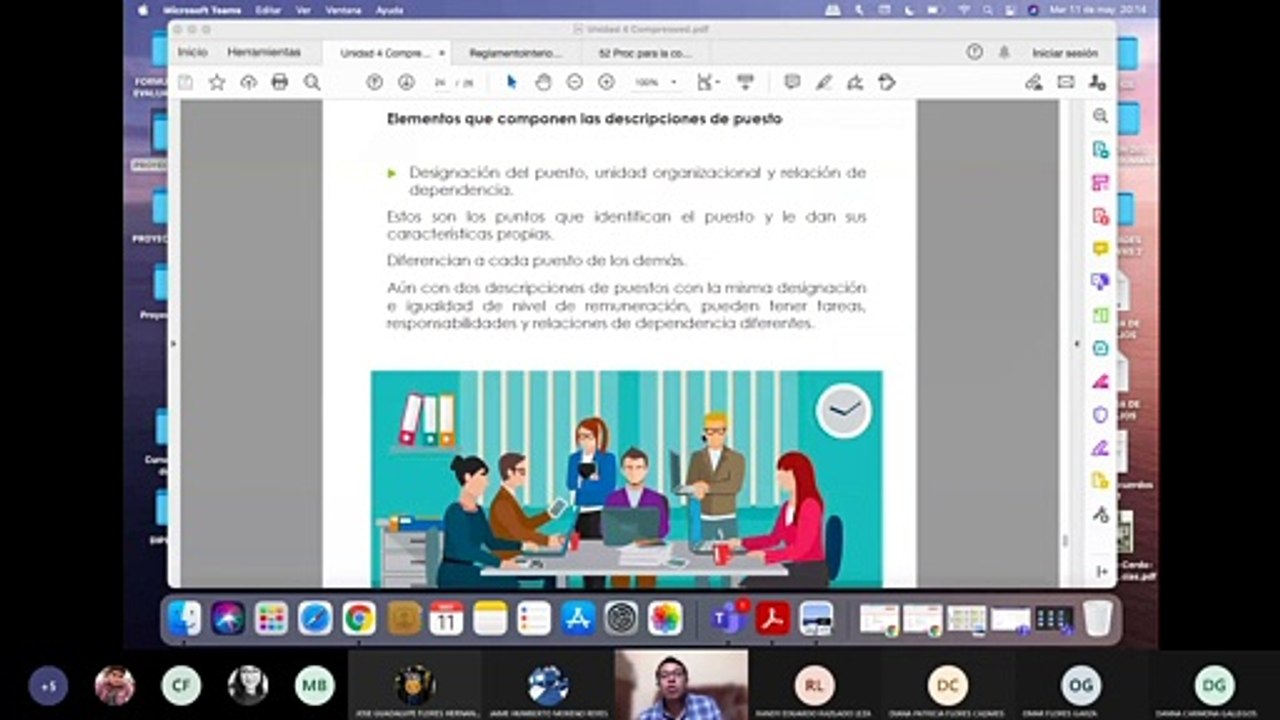Click the Iniciar sesión button
This screenshot has width=1280, height=720.
[x=1065, y=53]
